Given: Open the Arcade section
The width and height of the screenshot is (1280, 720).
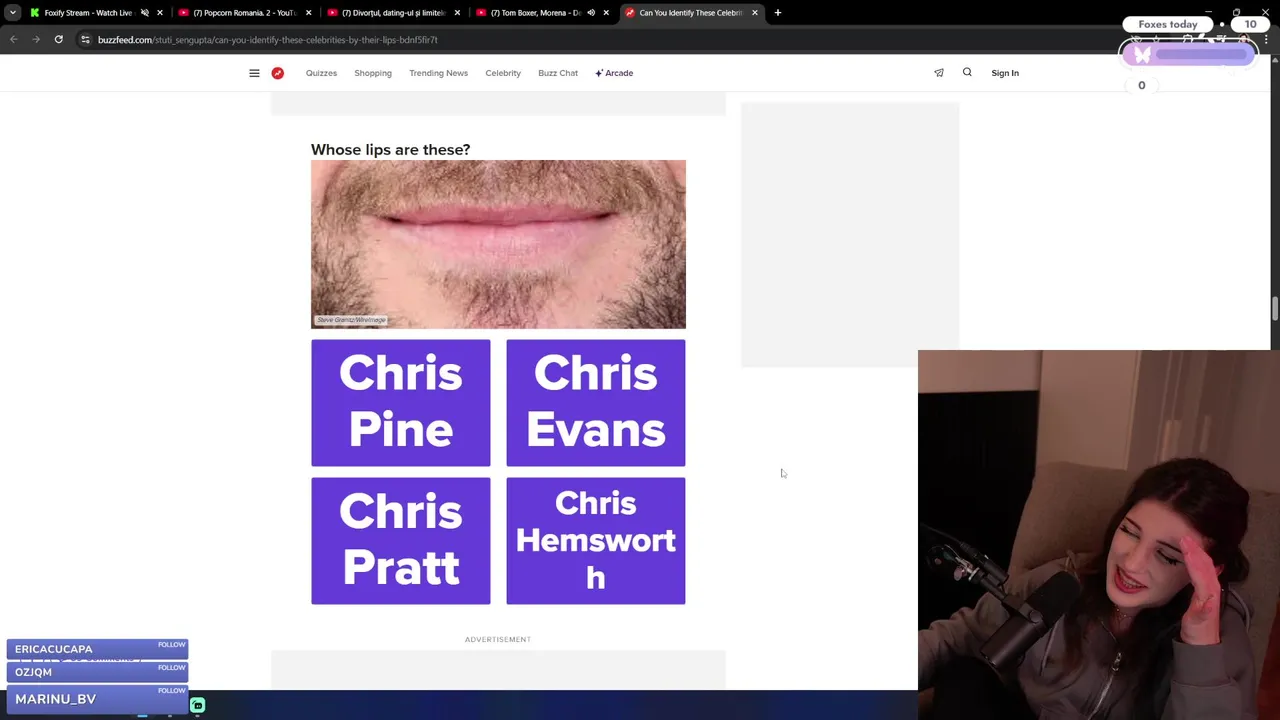Looking at the screenshot, I should (x=614, y=73).
